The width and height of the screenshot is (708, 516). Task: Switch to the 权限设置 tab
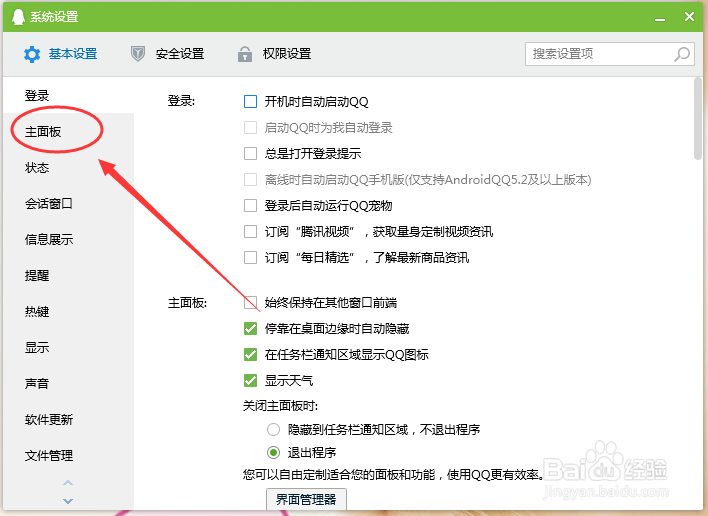[x=275, y=54]
